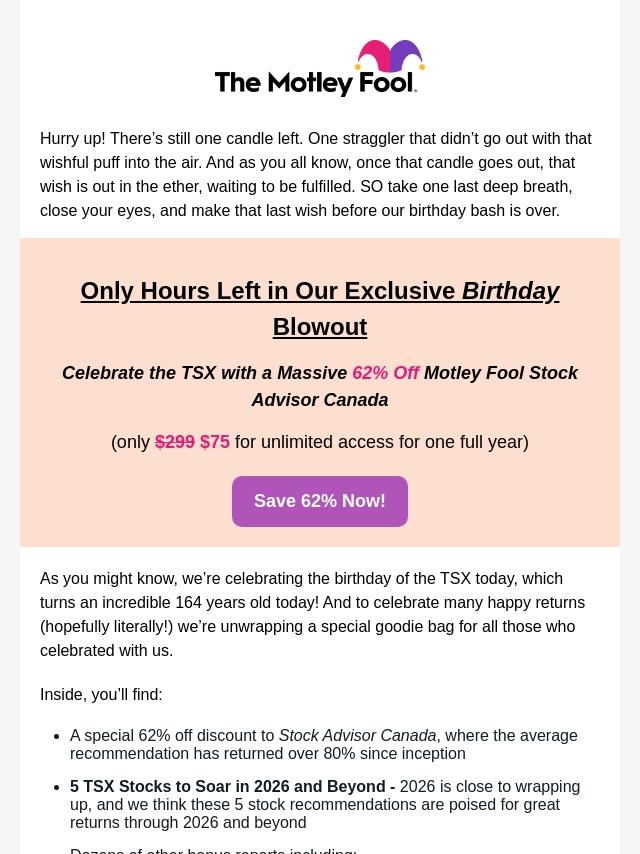Image resolution: width=640 pixels, height=854 pixels.
Task: Click "for unlimited access for one full year" text
Action: coord(379,442)
